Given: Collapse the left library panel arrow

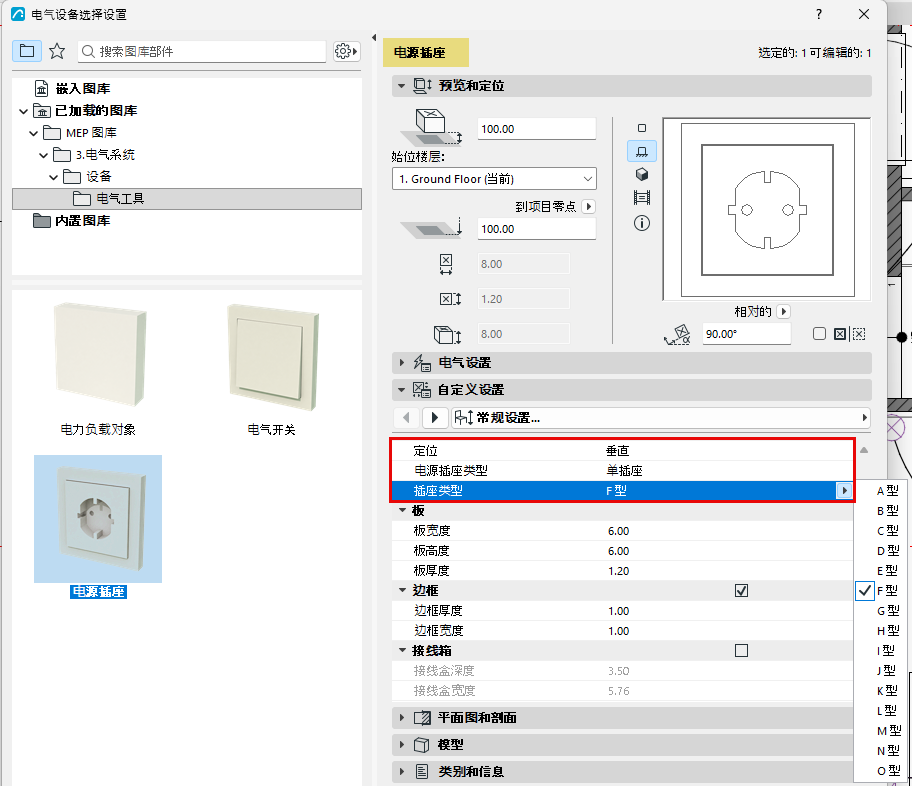Looking at the screenshot, I should (x=374, y=38).
